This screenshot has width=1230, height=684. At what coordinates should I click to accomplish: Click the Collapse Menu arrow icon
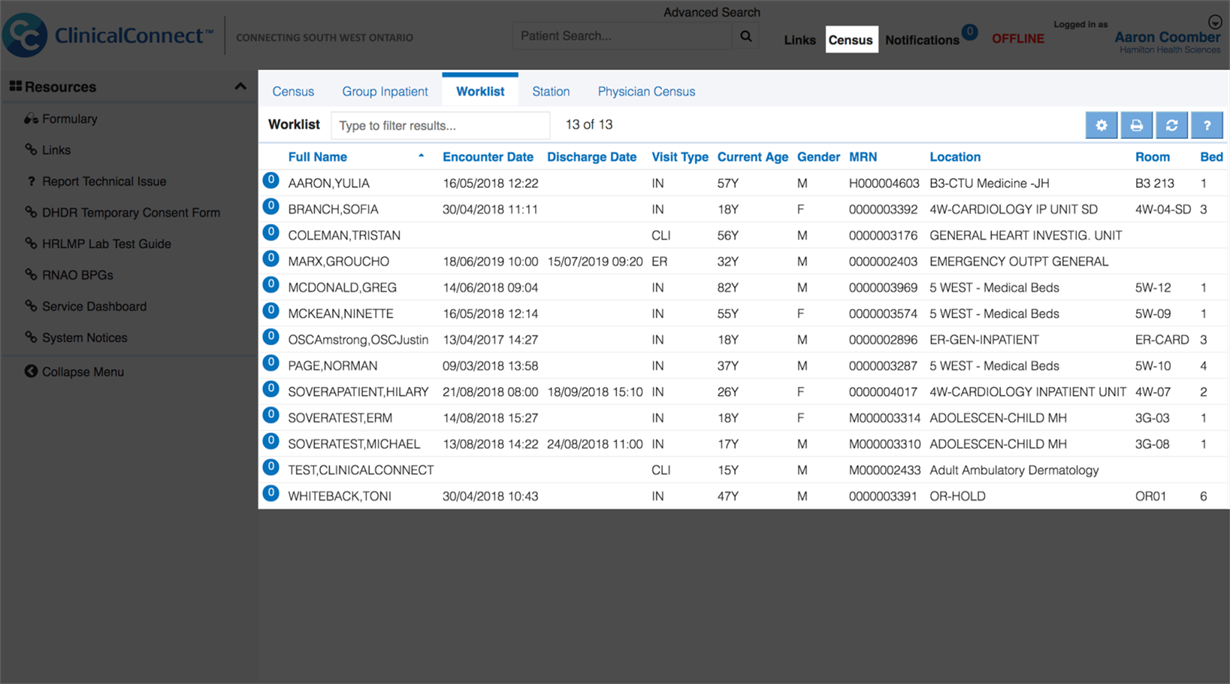(x=31, y=372)
